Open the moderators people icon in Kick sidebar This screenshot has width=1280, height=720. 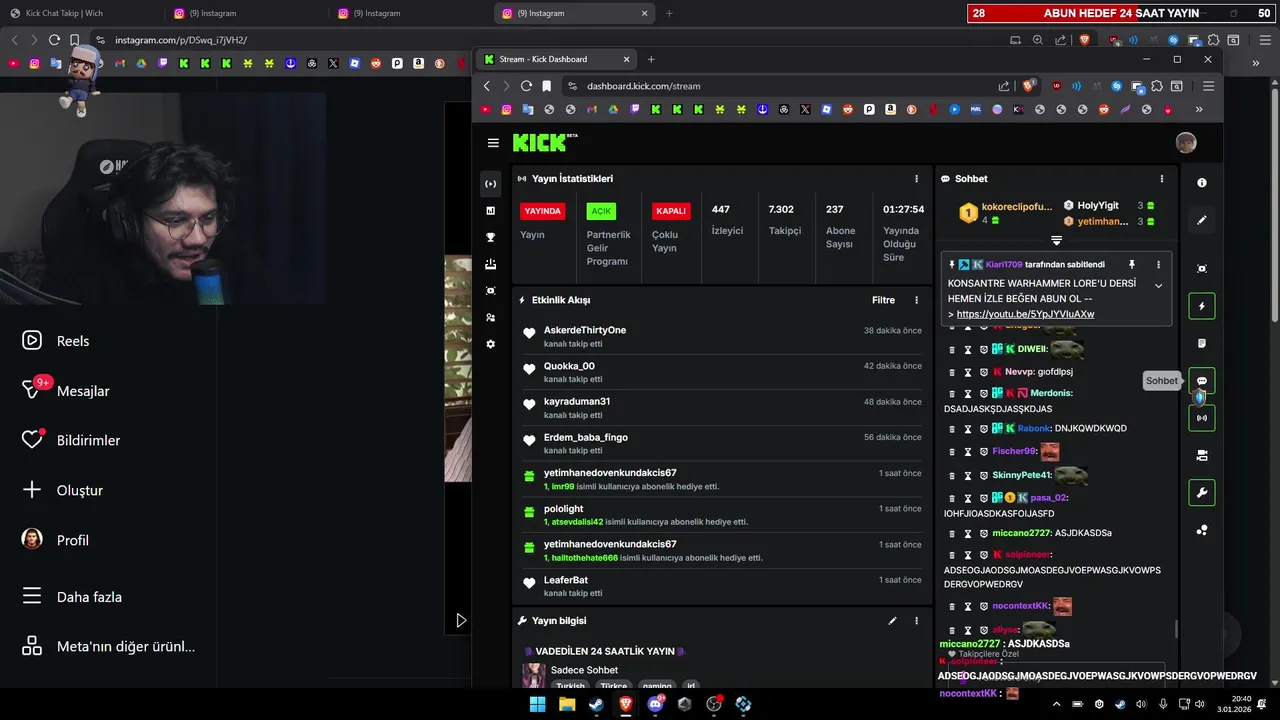click(490, 317)
